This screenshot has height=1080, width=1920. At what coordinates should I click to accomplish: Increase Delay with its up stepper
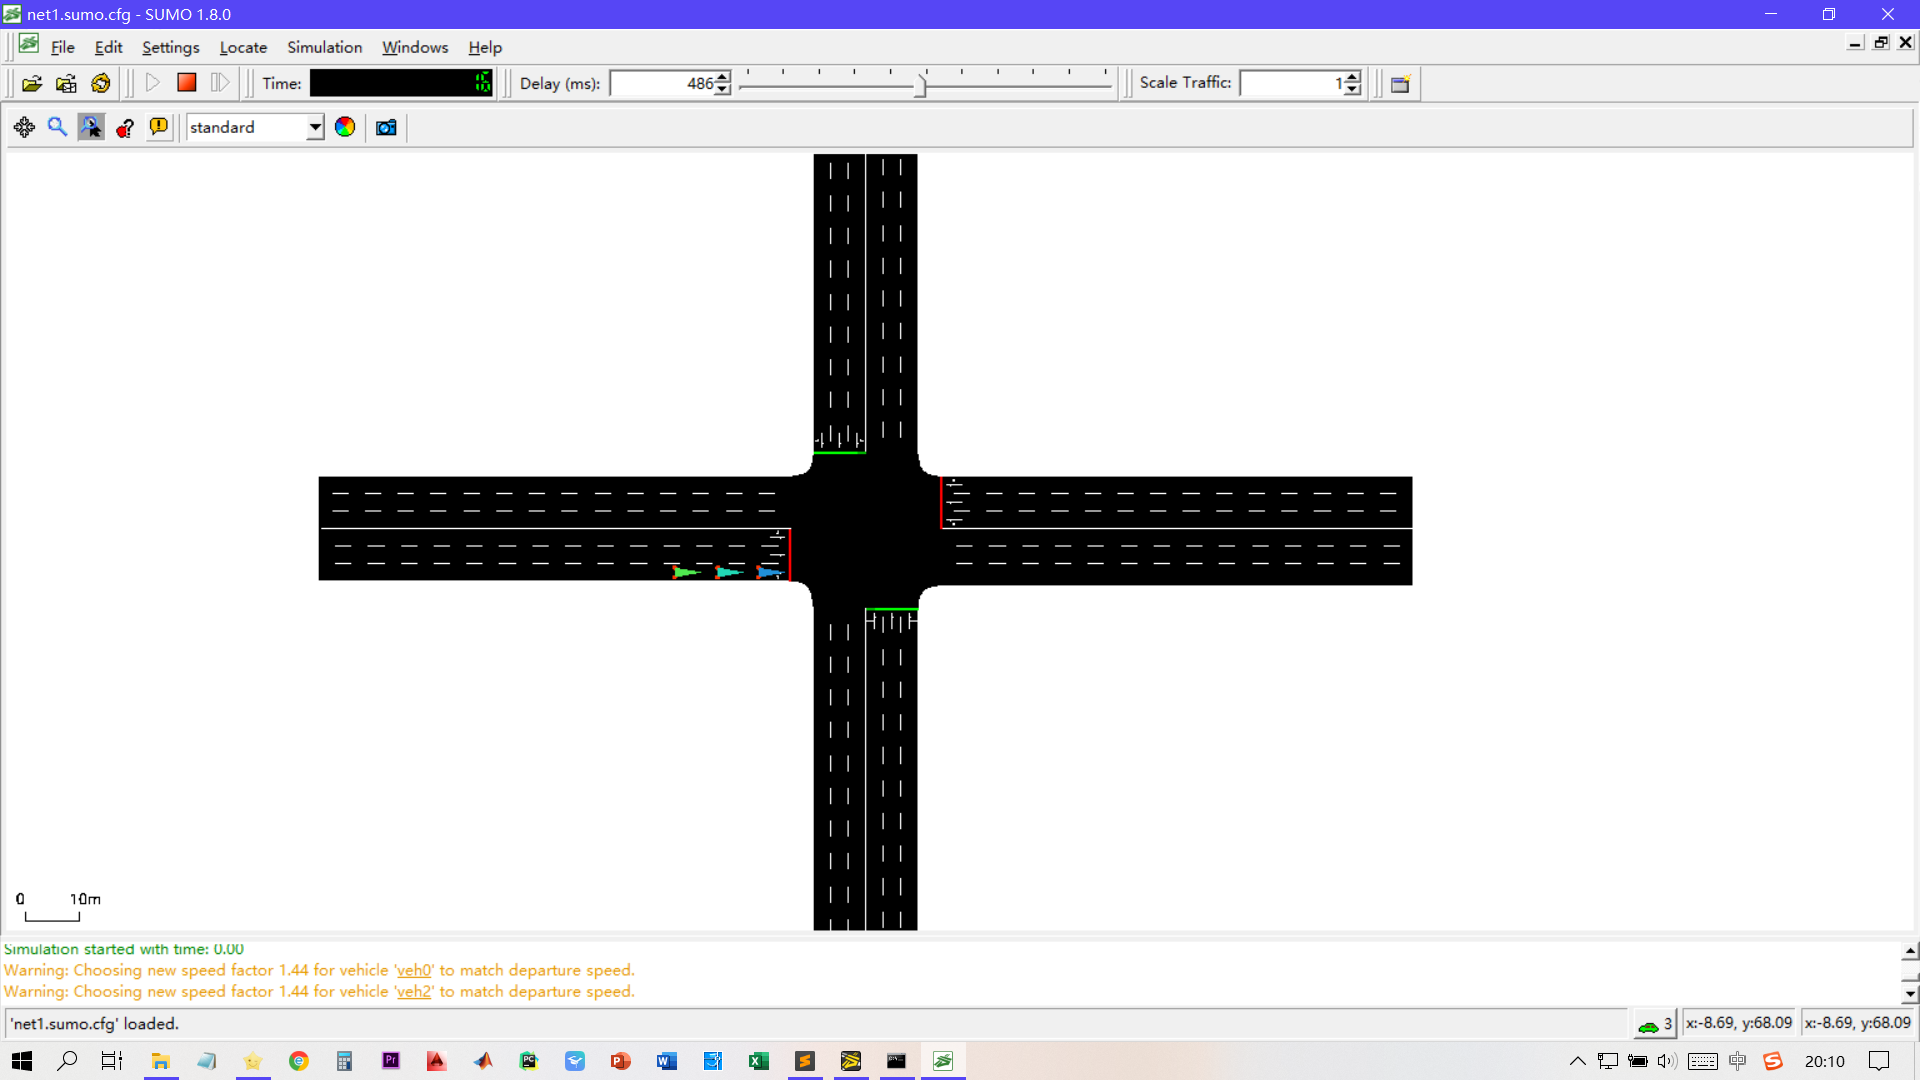click(722, 77)
